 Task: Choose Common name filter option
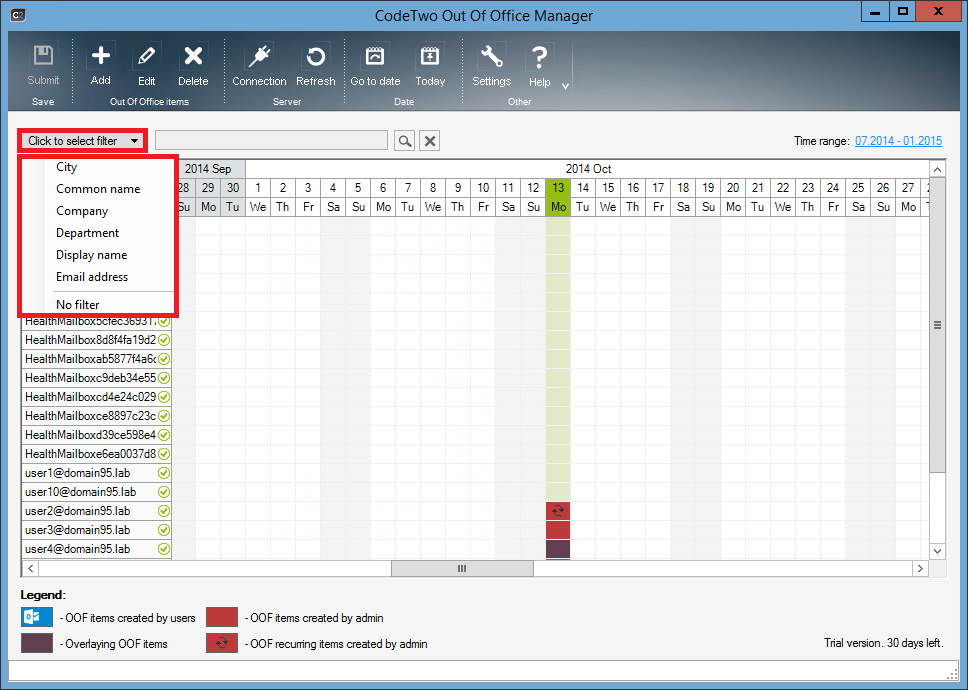coord(98,189)
